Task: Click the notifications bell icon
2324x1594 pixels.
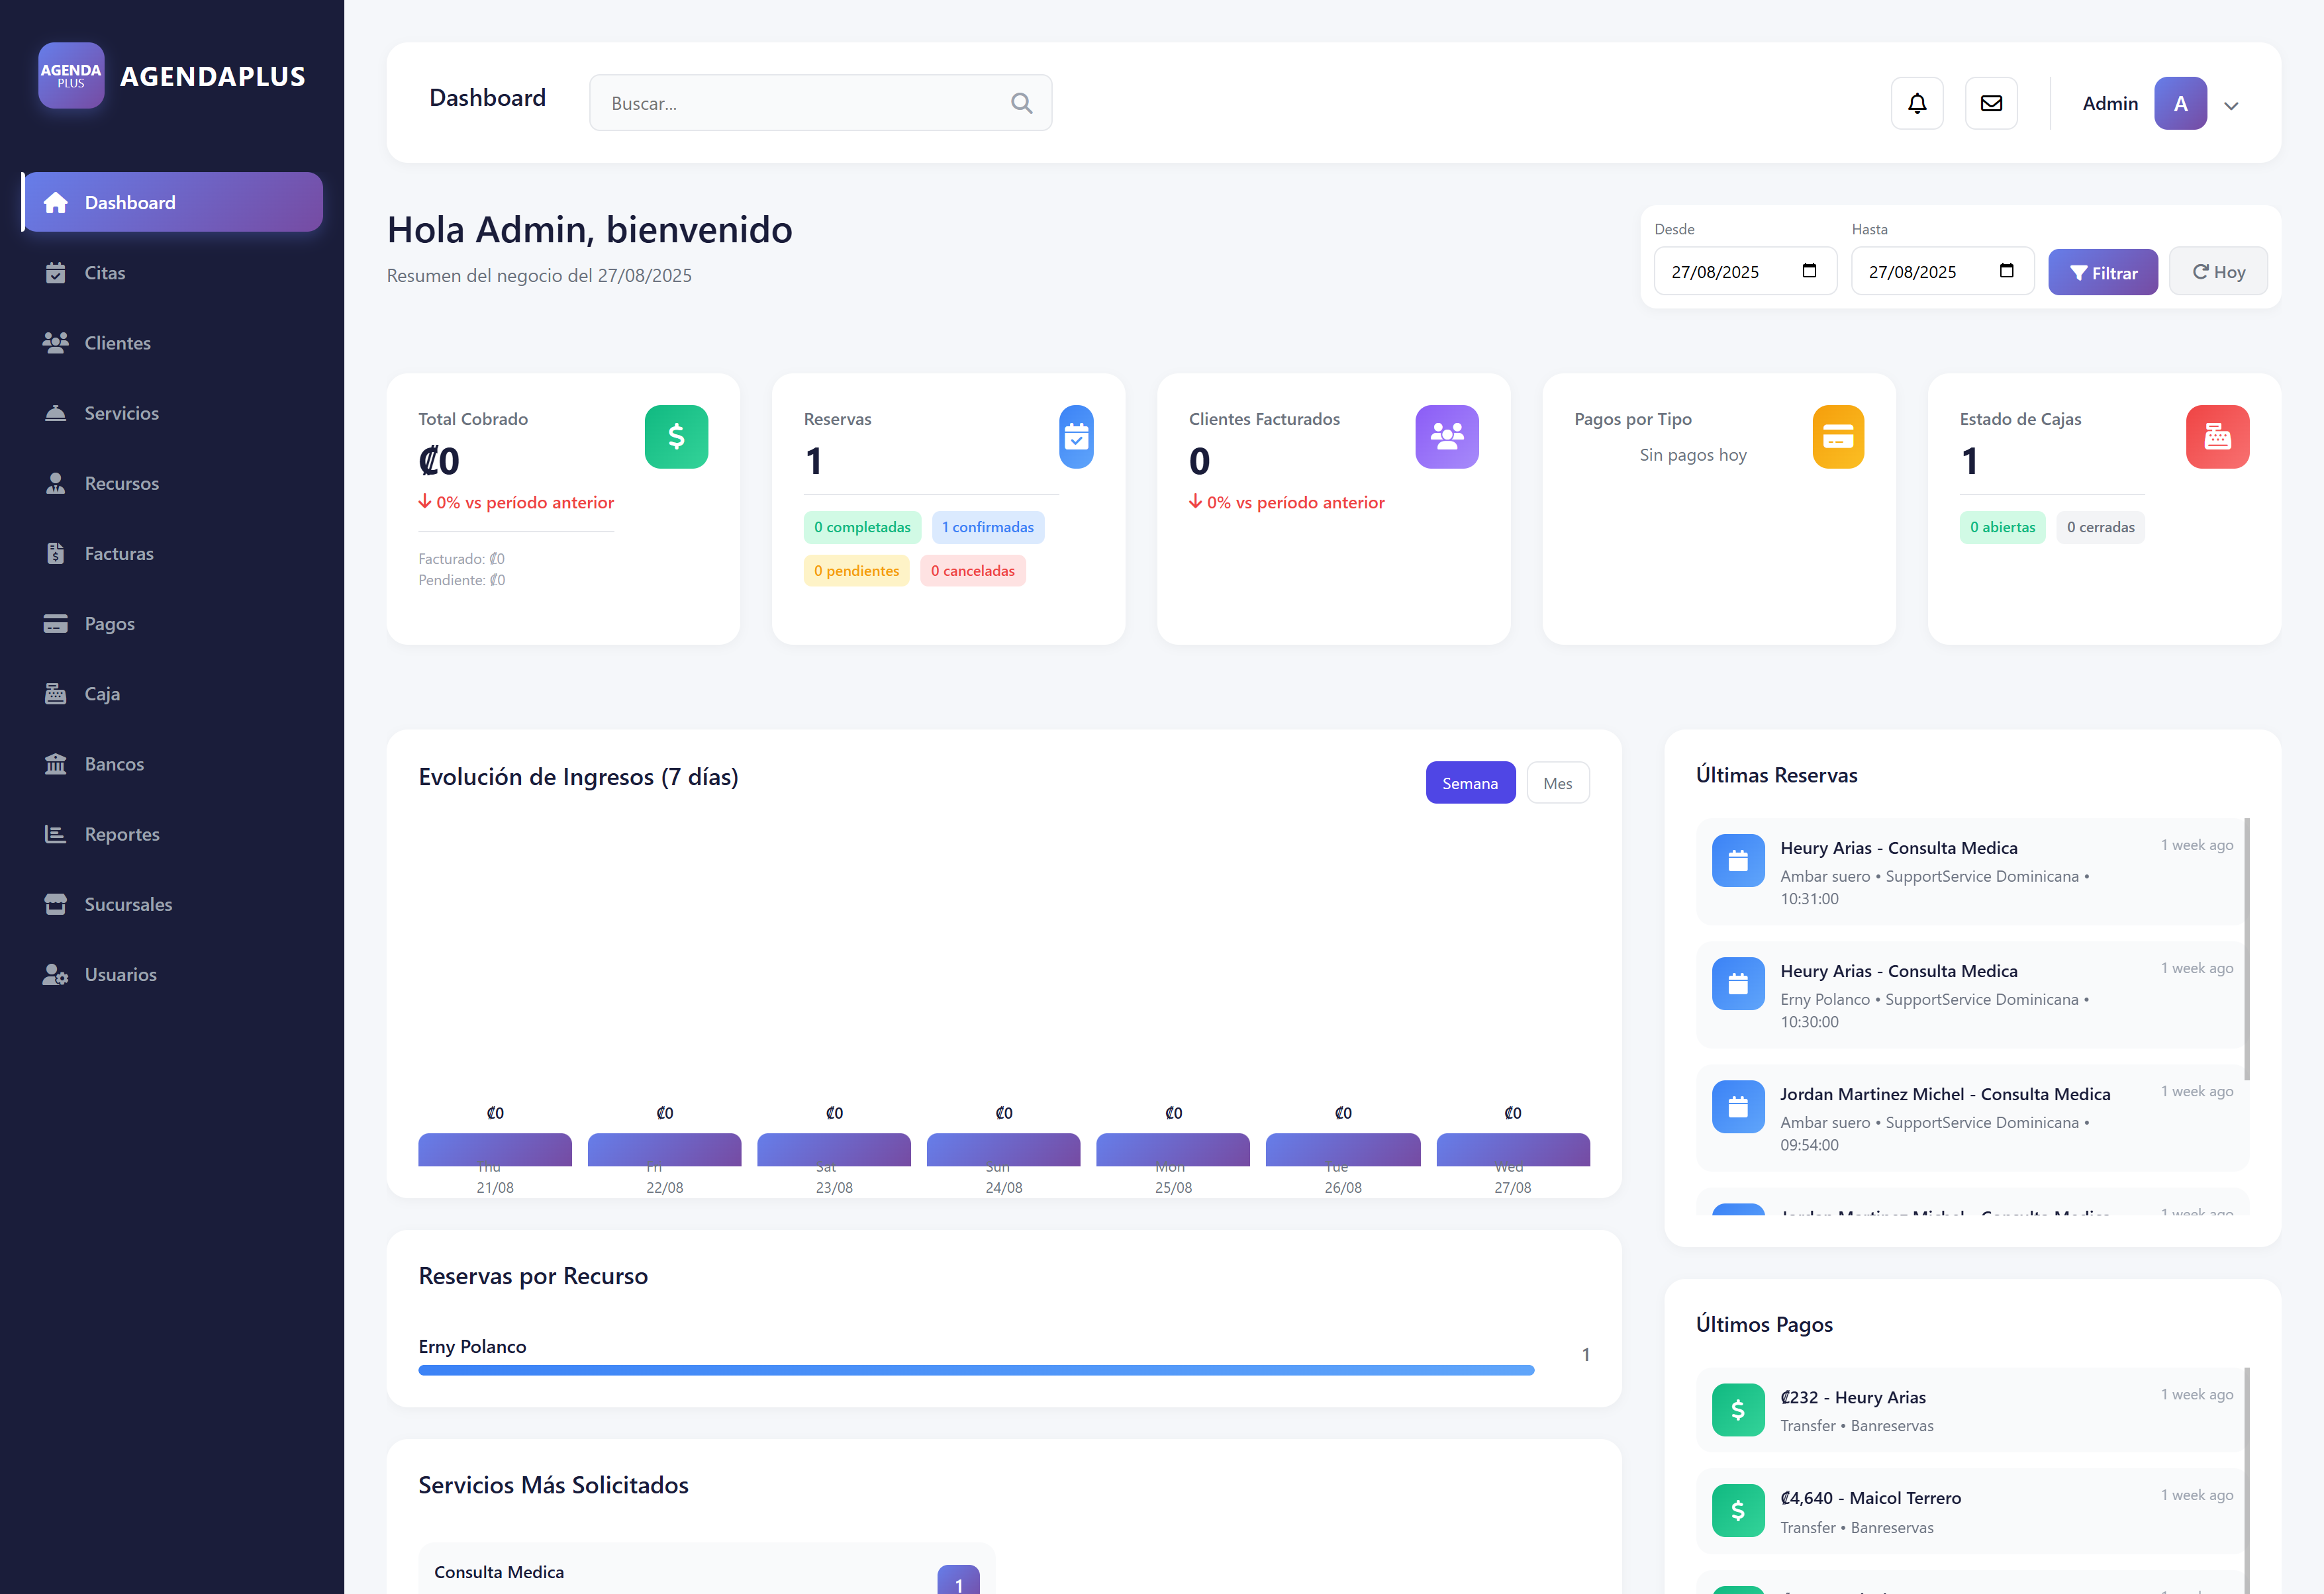Action: click(1917, 103)
